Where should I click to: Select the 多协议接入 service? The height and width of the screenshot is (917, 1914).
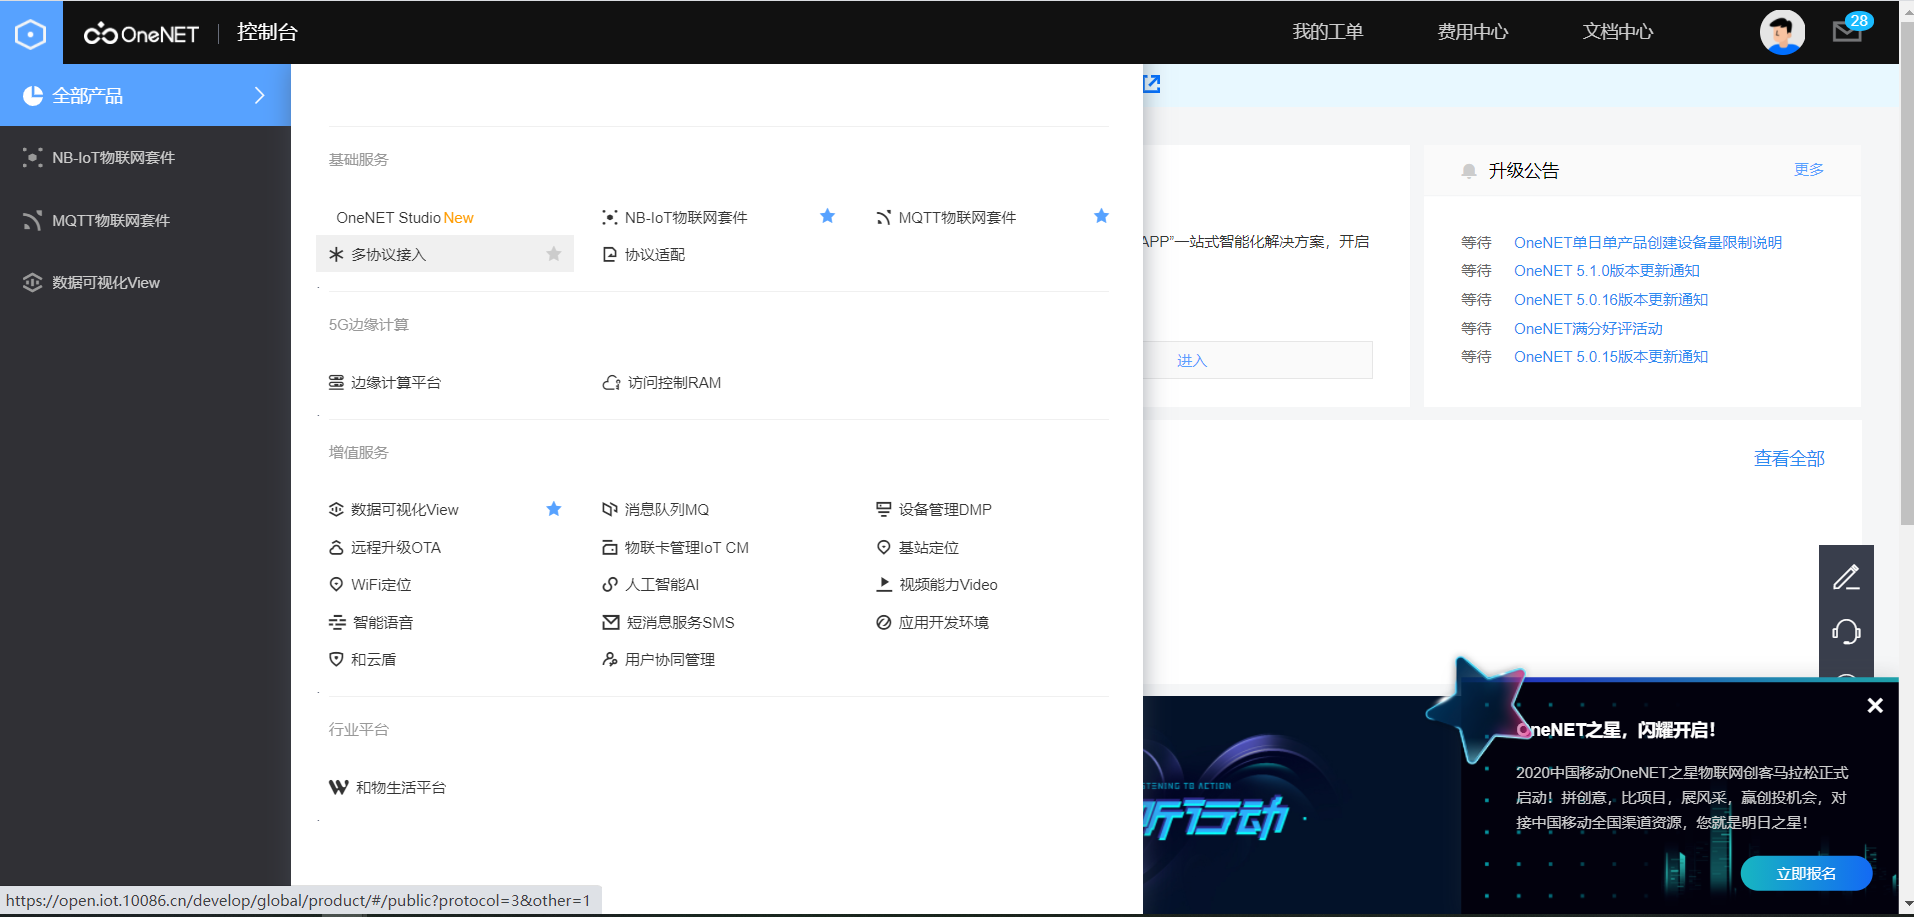tap(389, 254)
